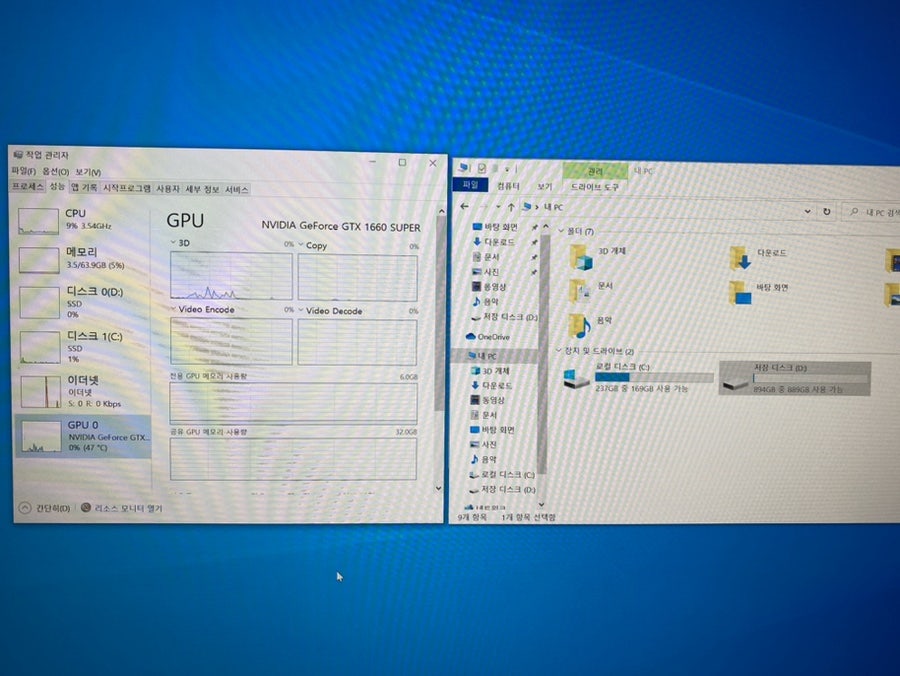This screenshot has height=676, width=900.
Task: Collapse the 장치 및 드라이브 (2) group
Action: click(558, 350)
